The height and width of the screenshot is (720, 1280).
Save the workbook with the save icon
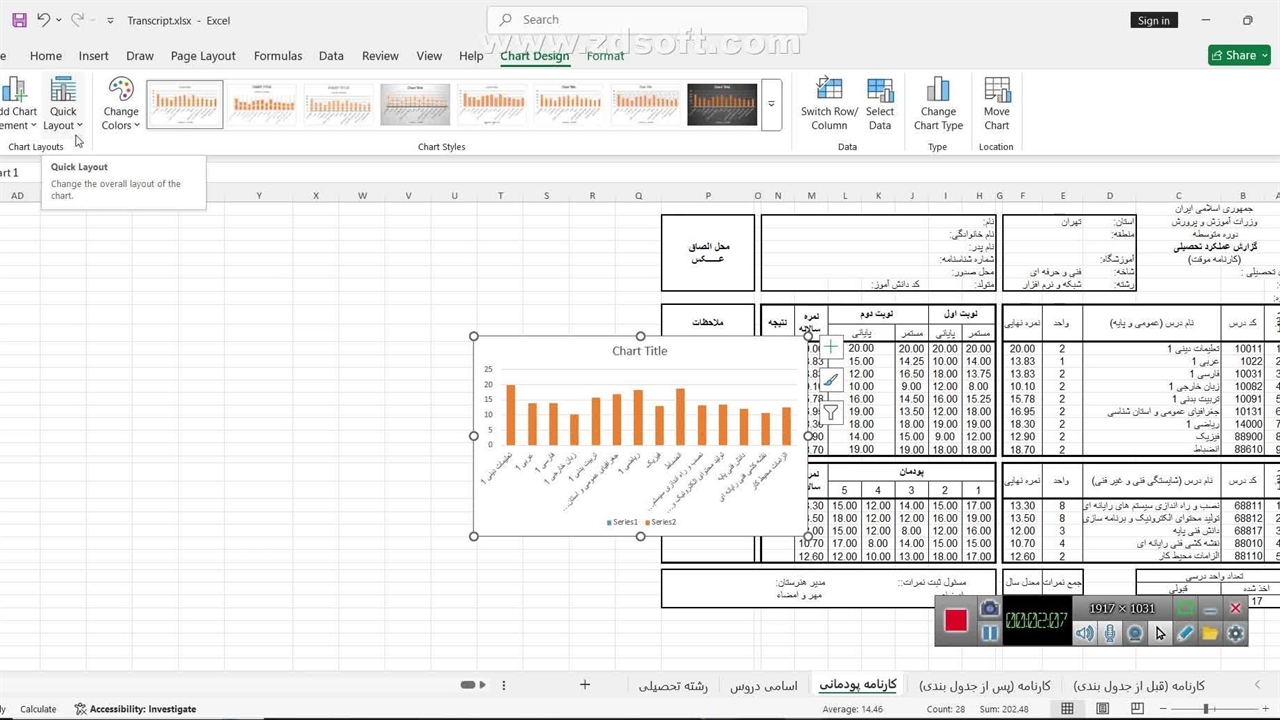19,20
